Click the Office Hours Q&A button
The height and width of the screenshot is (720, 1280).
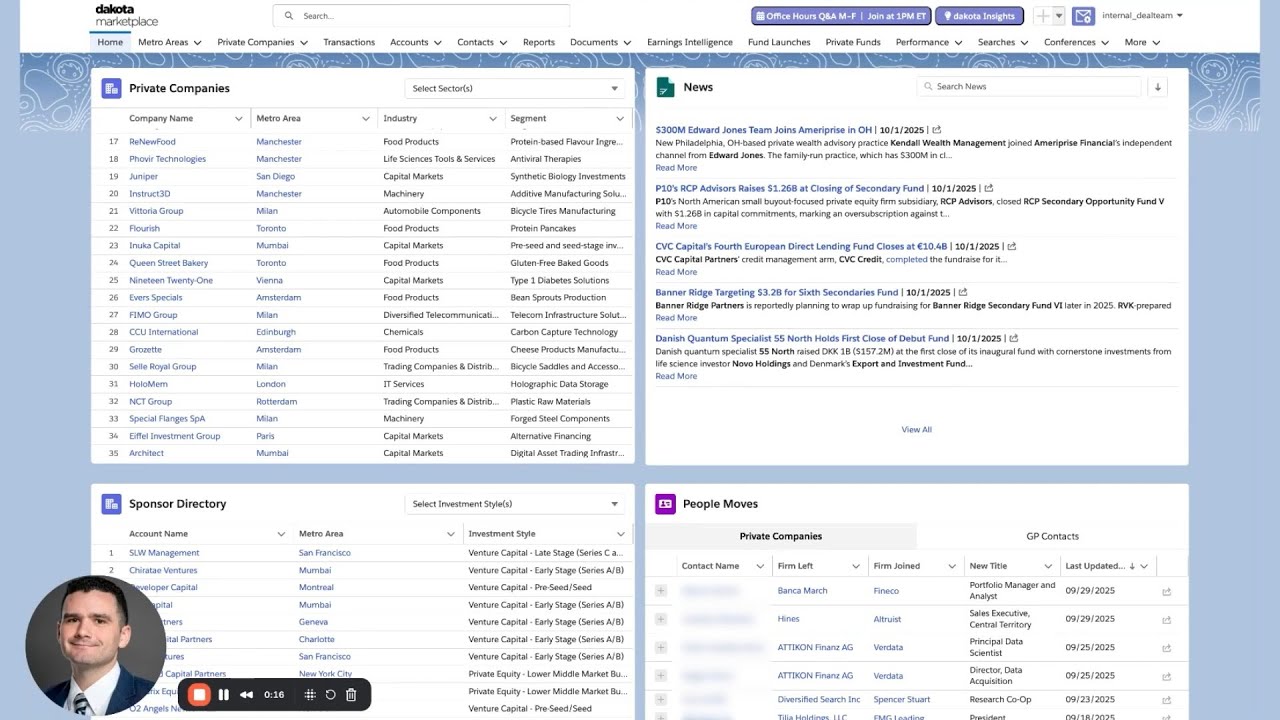841,16
